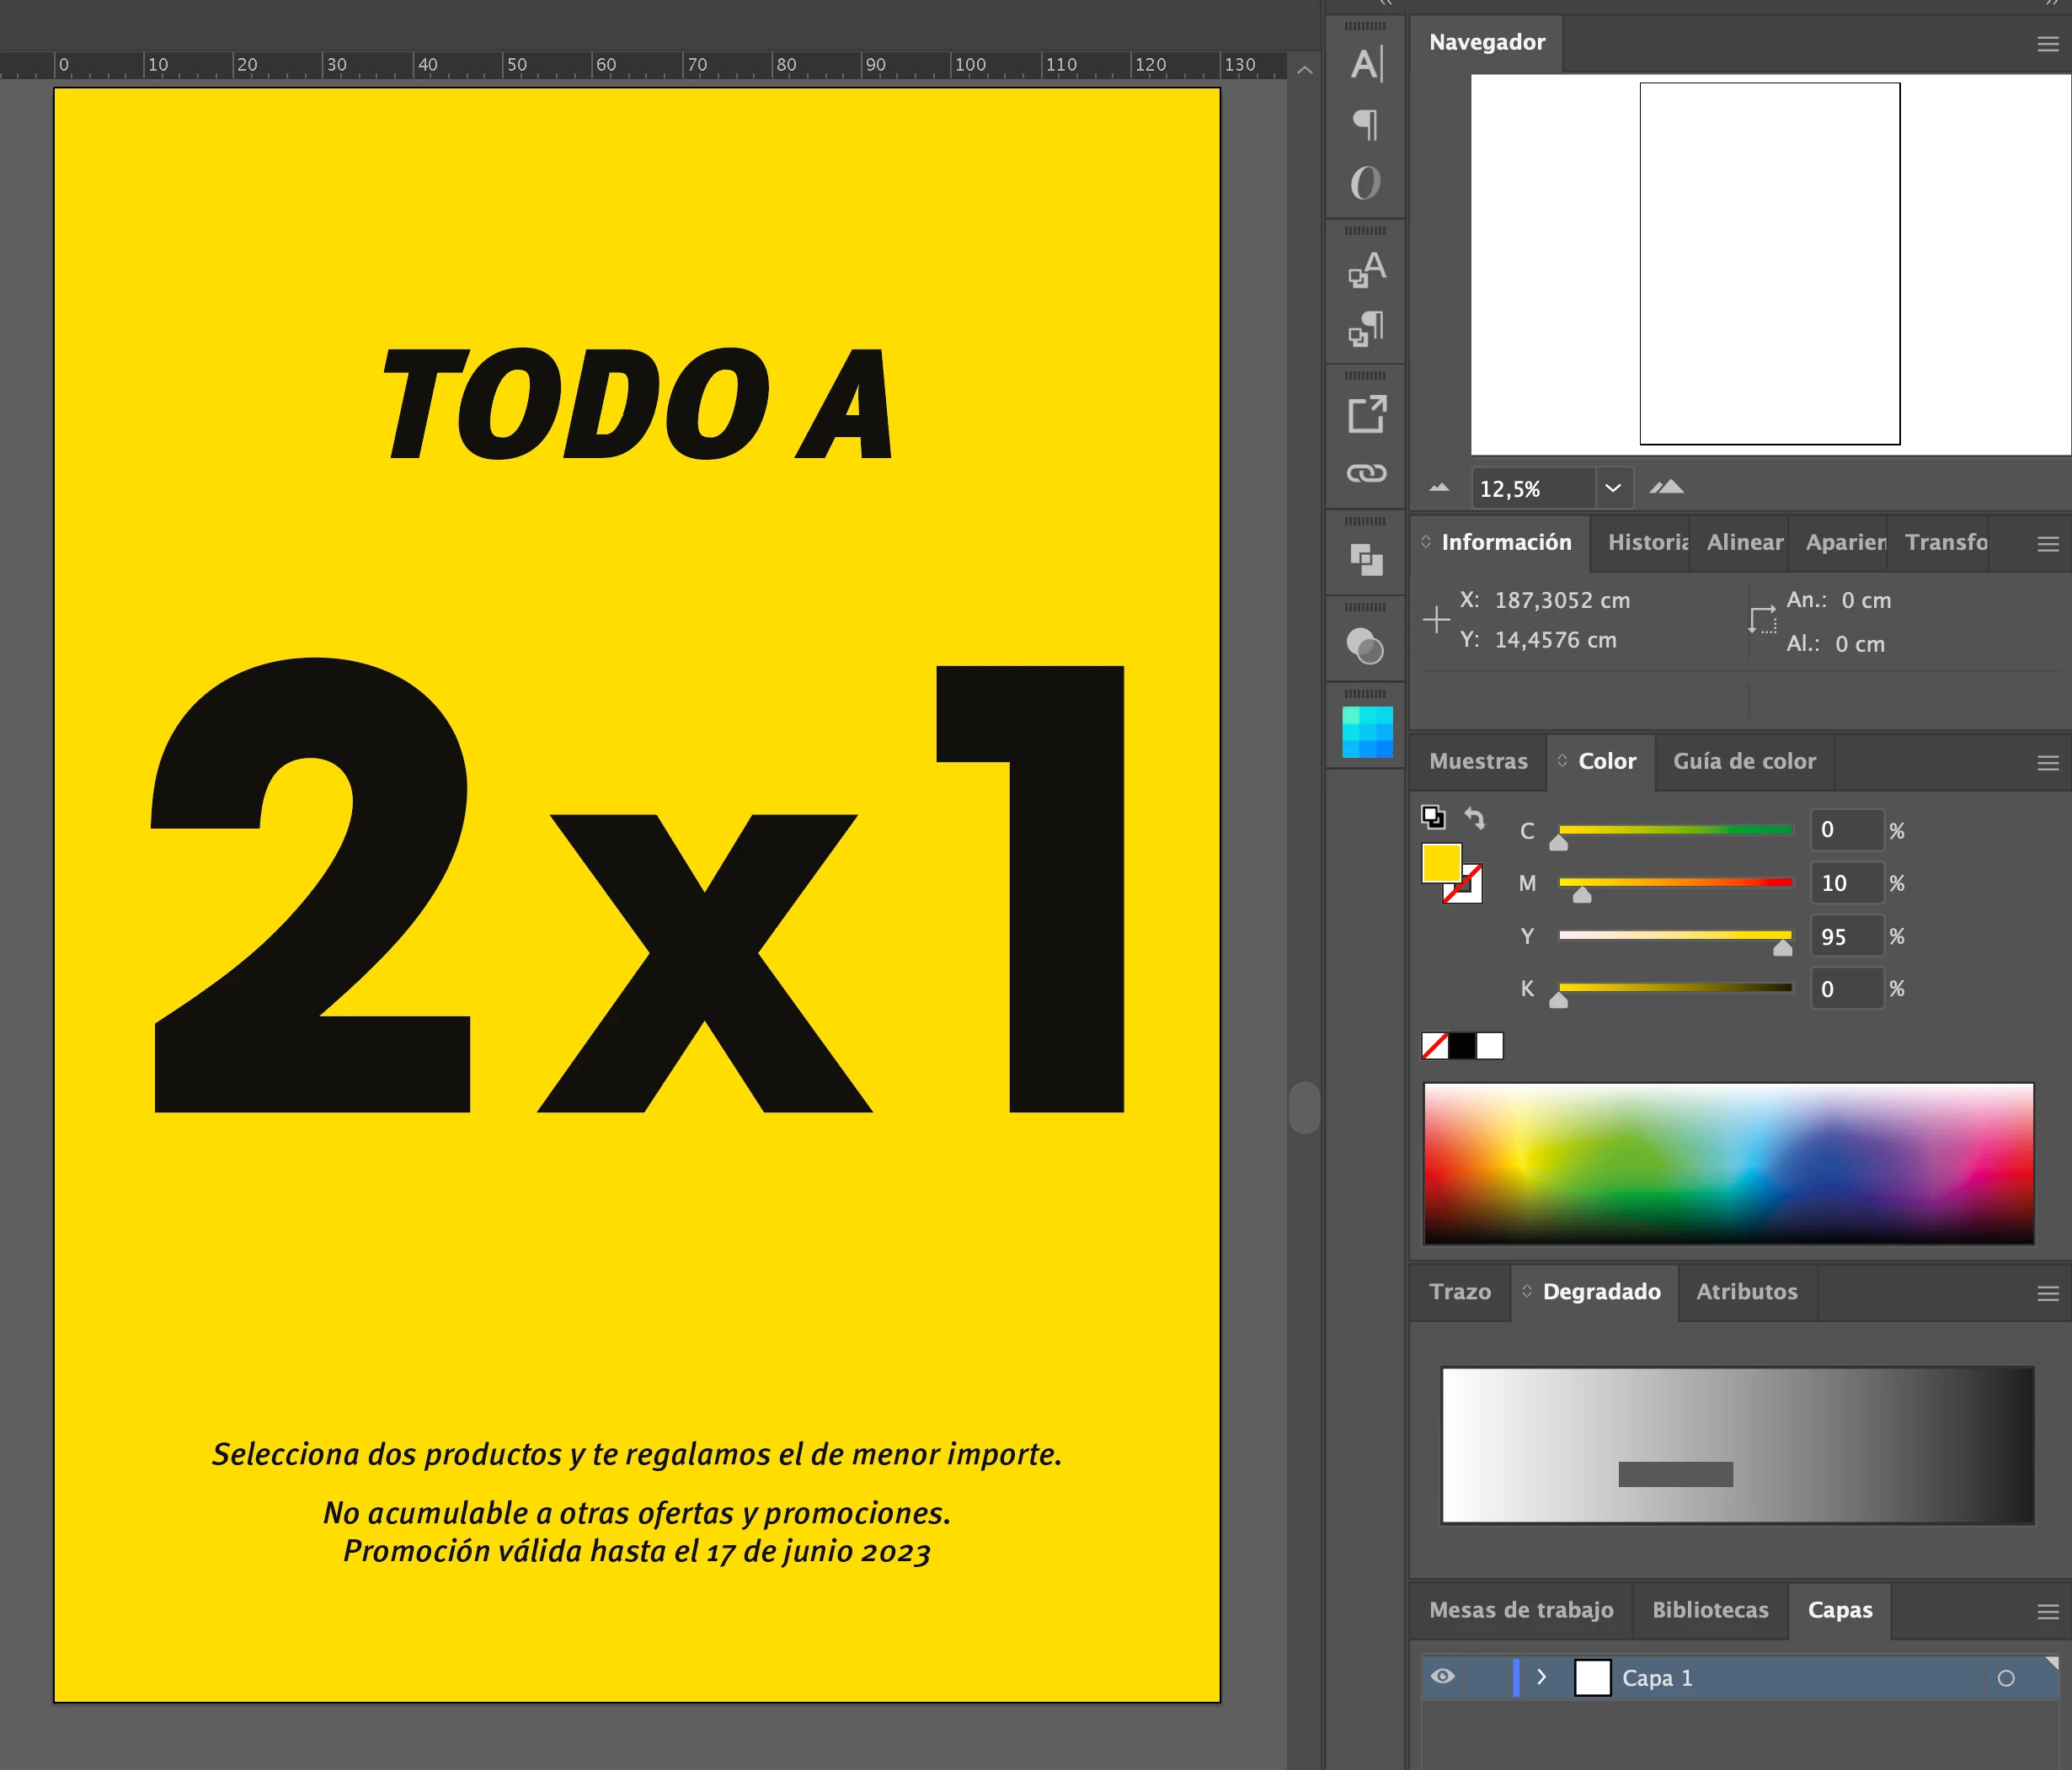Open the Pathfinder panel icon
The width and height of the screenshot is (2072, 1770).
pyautogui.click(x=1366, y=559)
